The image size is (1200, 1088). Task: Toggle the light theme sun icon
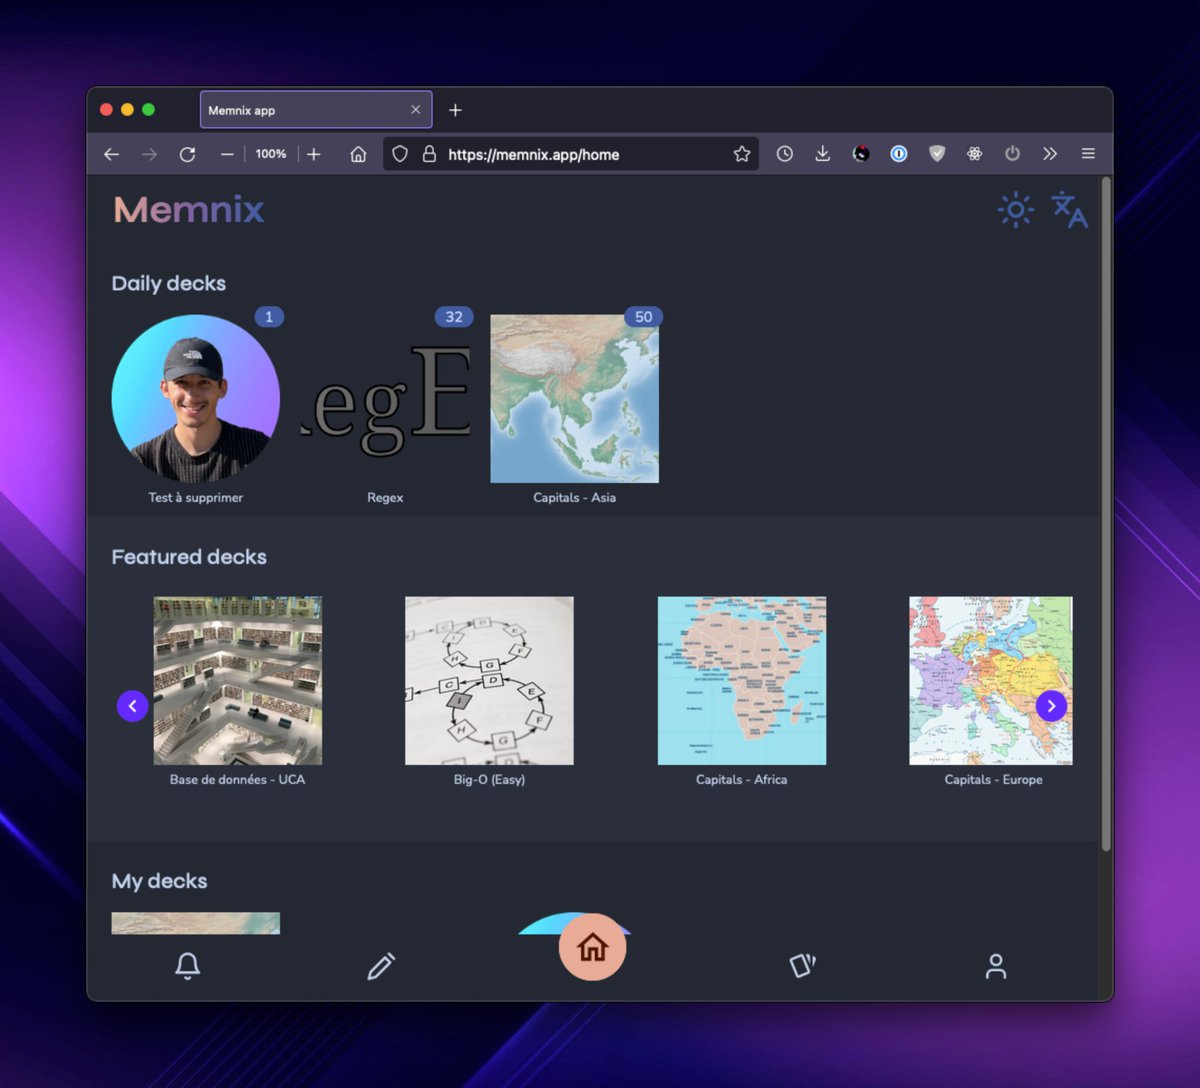(x=1016, y=209)
